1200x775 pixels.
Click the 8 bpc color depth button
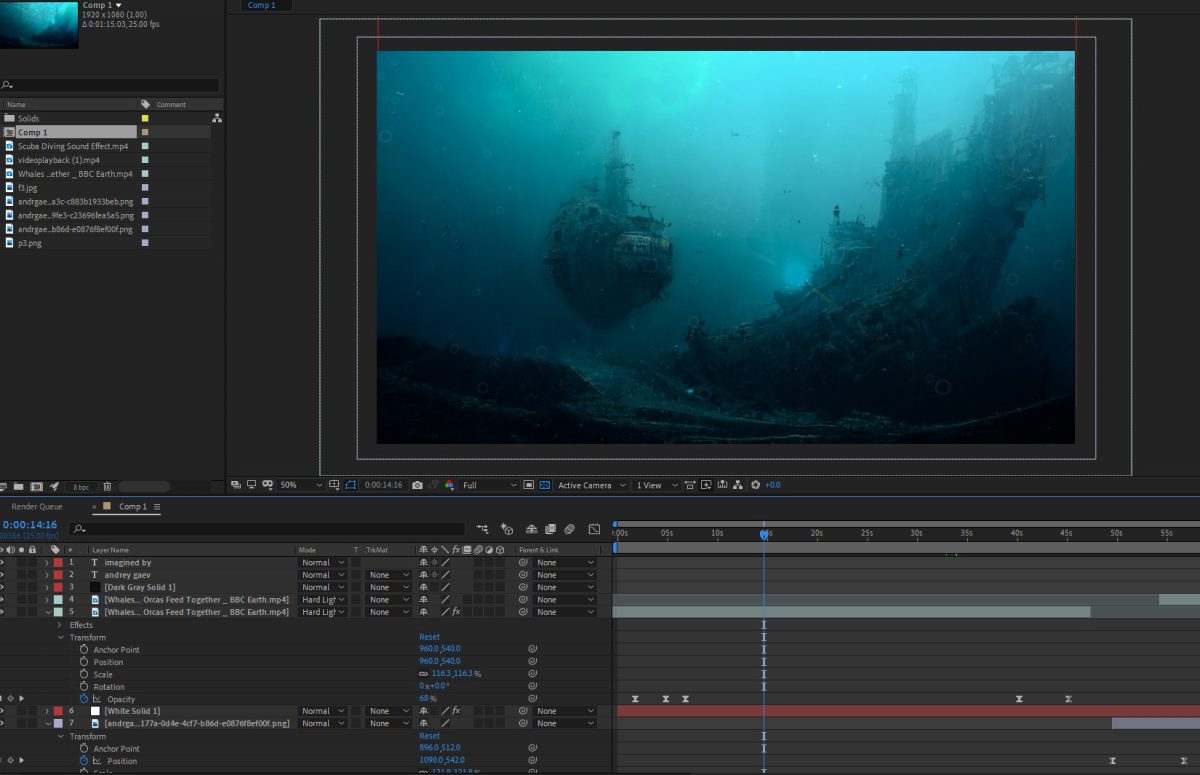coord(81,487)
